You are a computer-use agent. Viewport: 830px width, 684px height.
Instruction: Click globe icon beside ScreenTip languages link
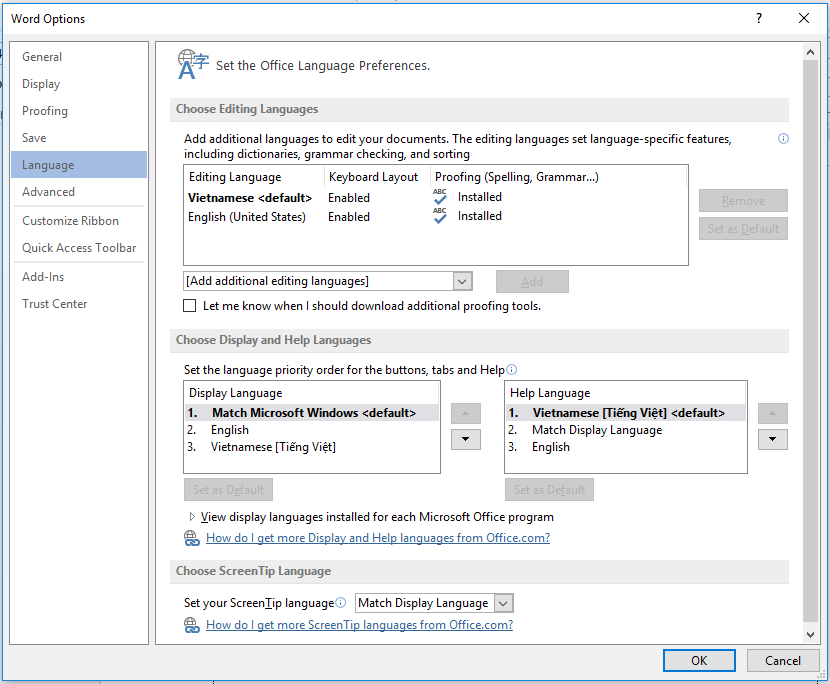tap(192, 625)
